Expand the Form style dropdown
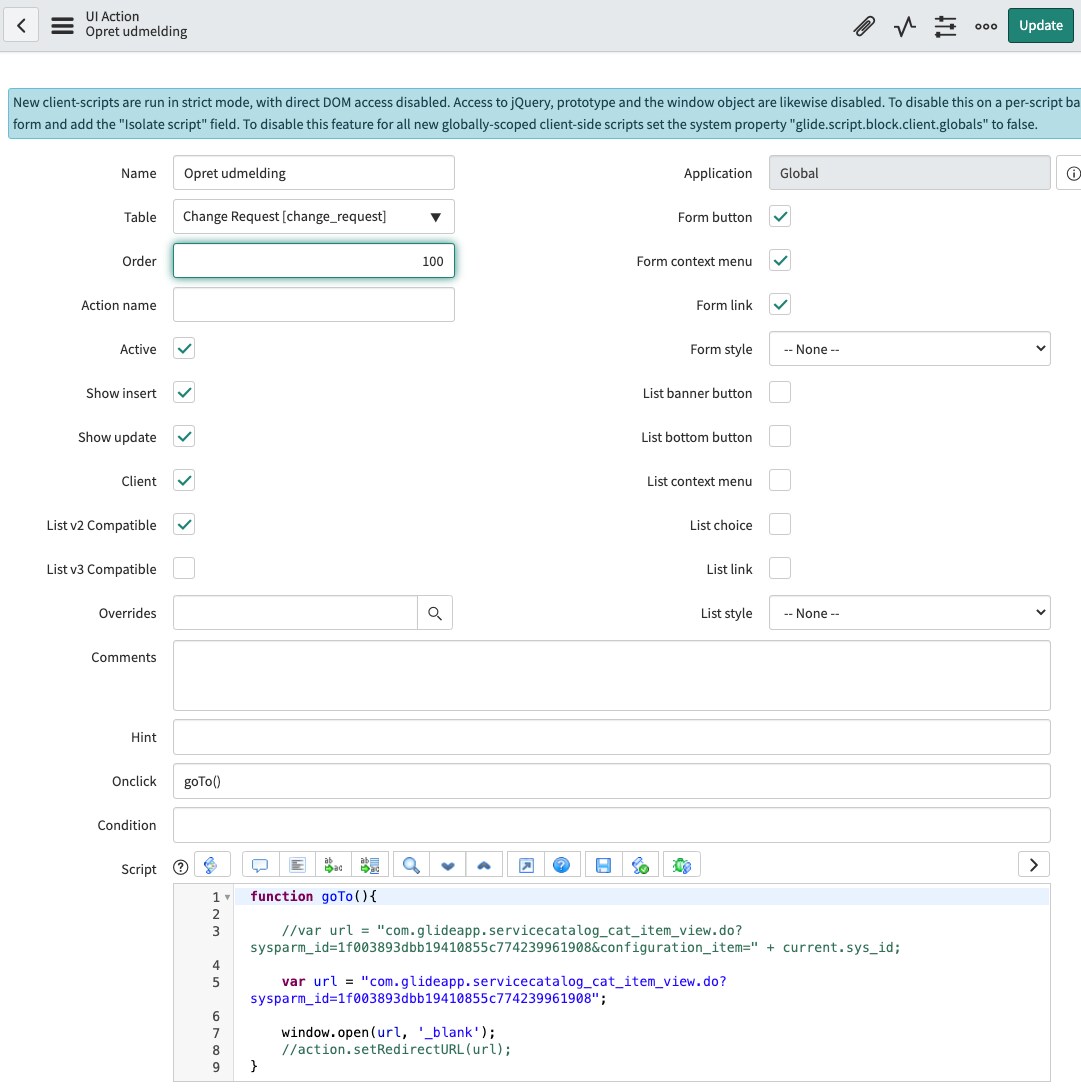 tap(909, 349)
